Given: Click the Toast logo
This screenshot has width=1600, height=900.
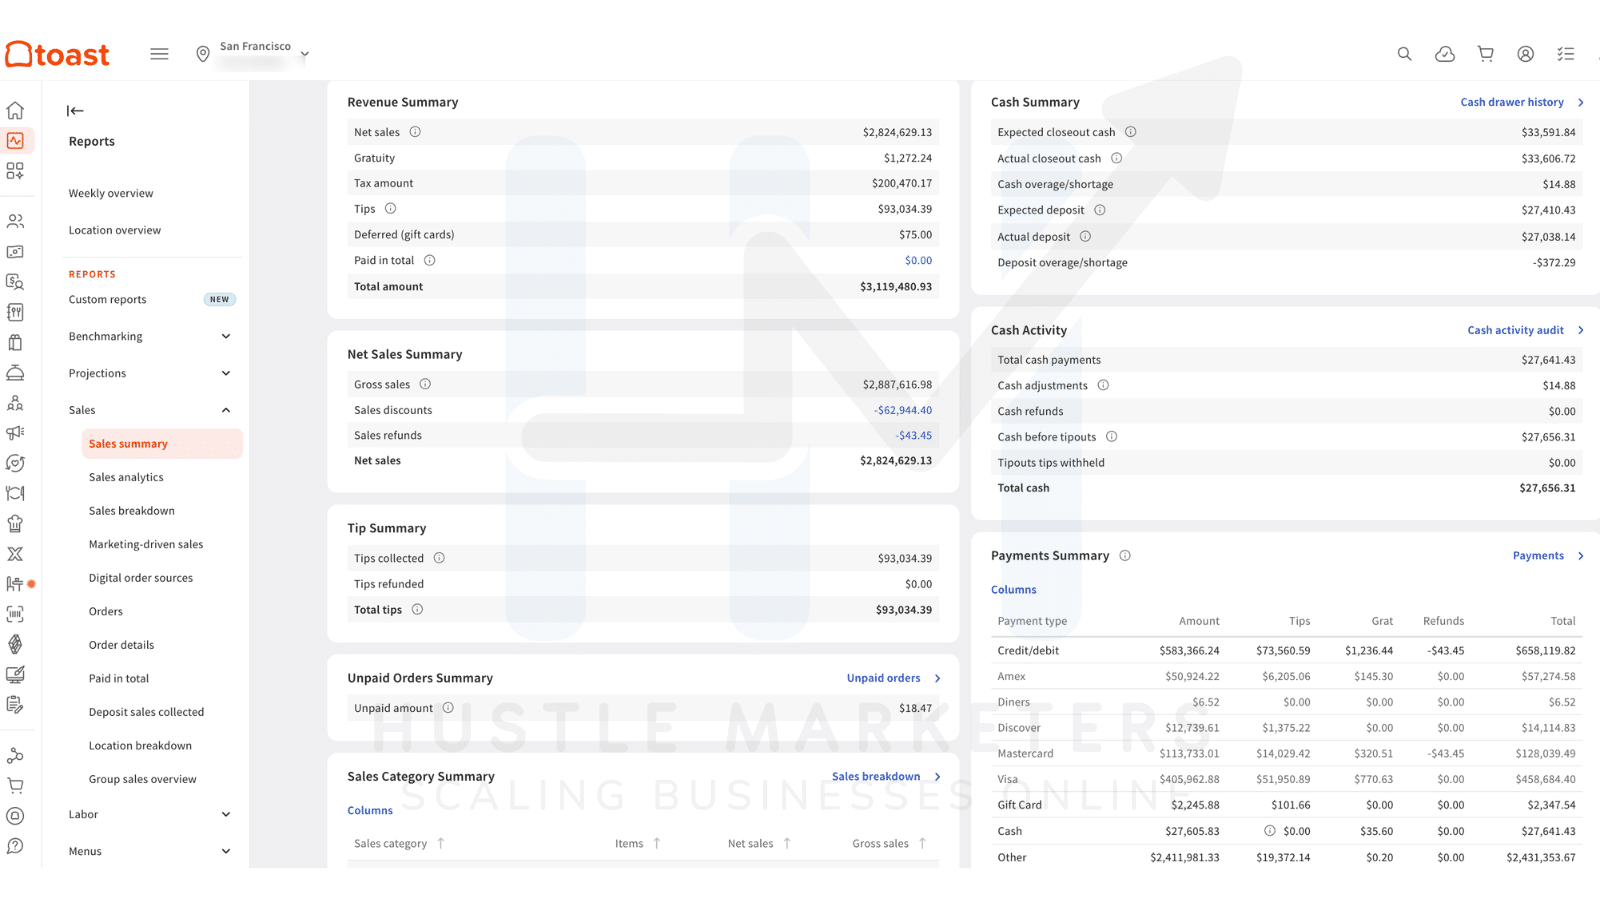Looking at the screenshot, I should [x=57, y=54].
